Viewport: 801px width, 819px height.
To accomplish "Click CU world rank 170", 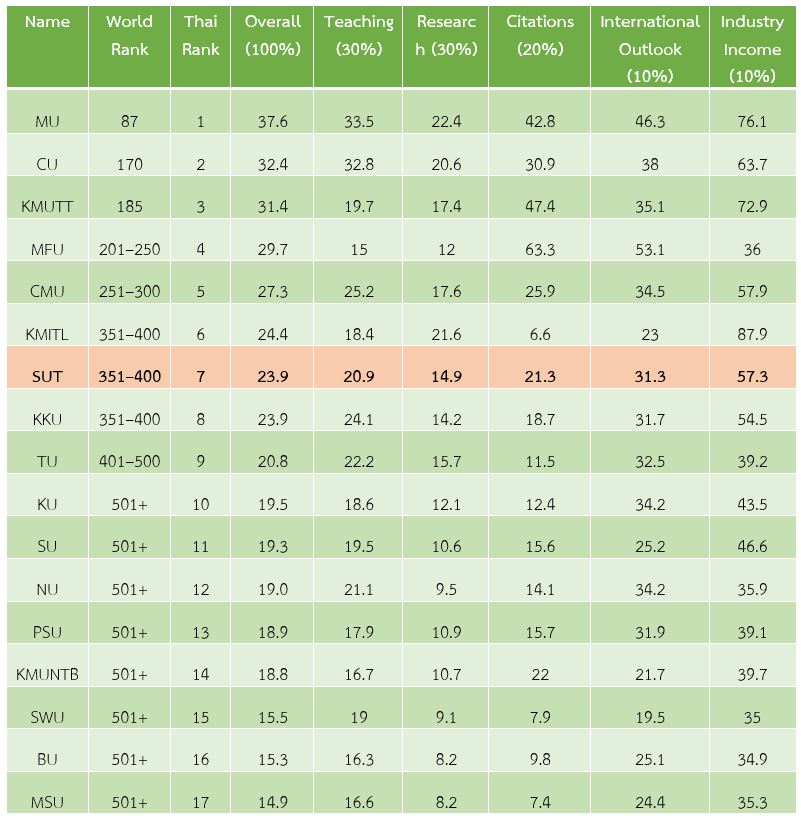I will pos(129,165).
